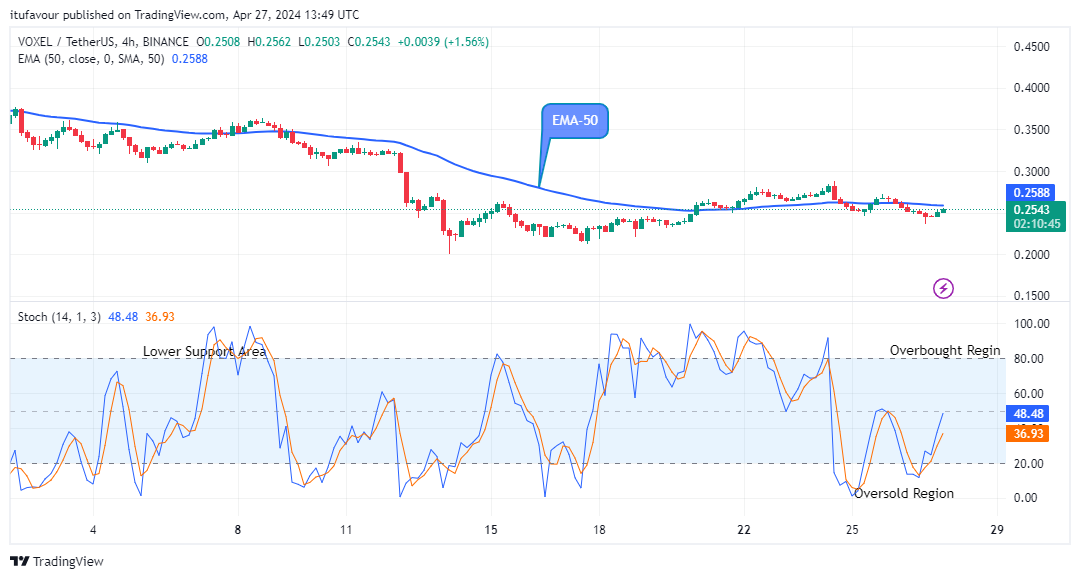
Task: Click the 20.00 stochastic axis label
Action: pos(1029,463)
